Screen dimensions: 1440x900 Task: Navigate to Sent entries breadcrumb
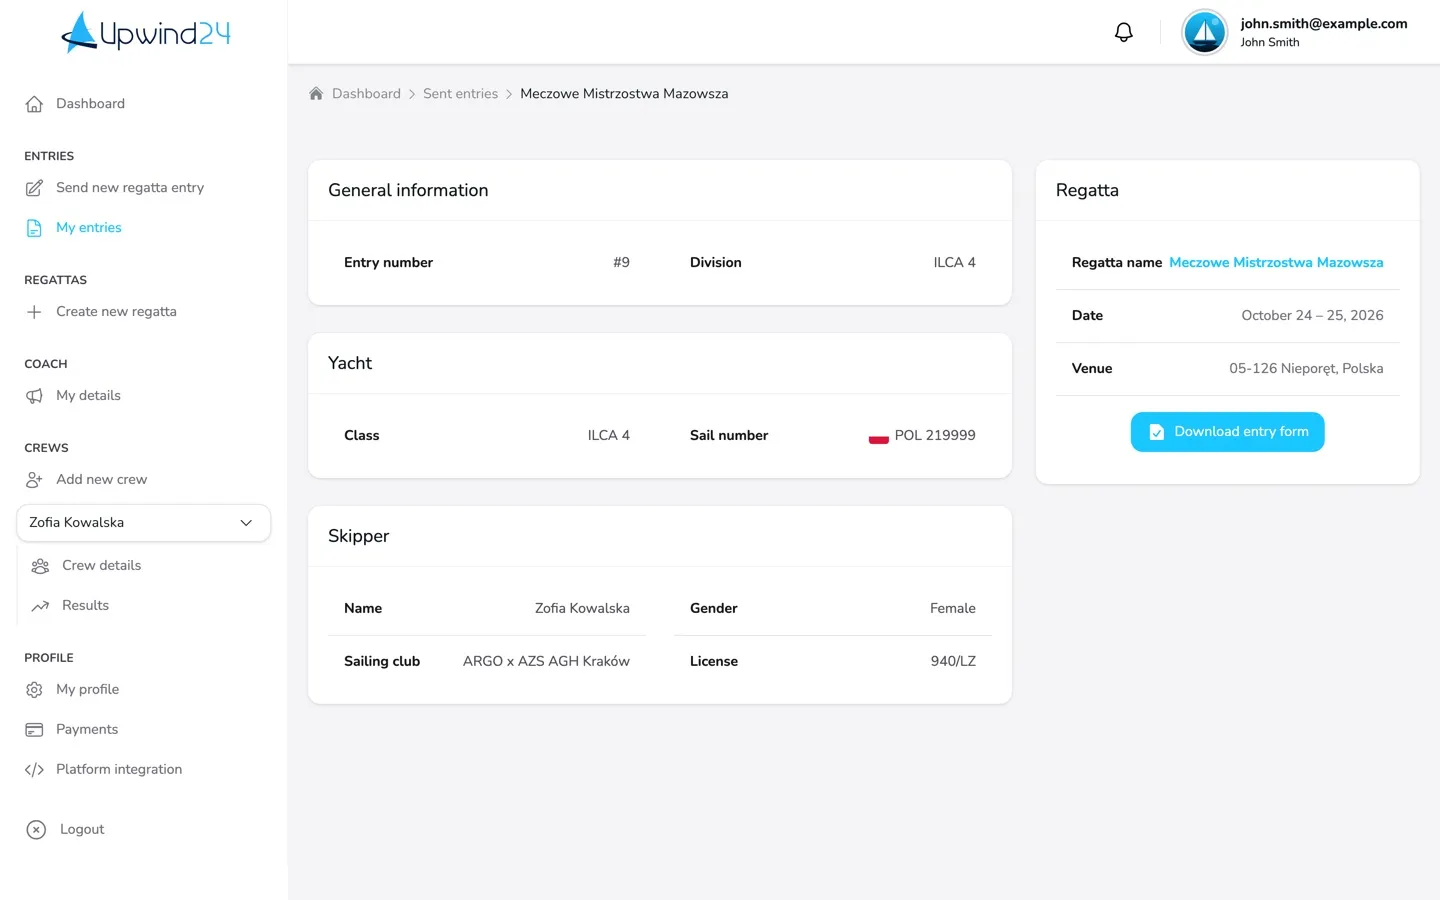tap(460, 94)
